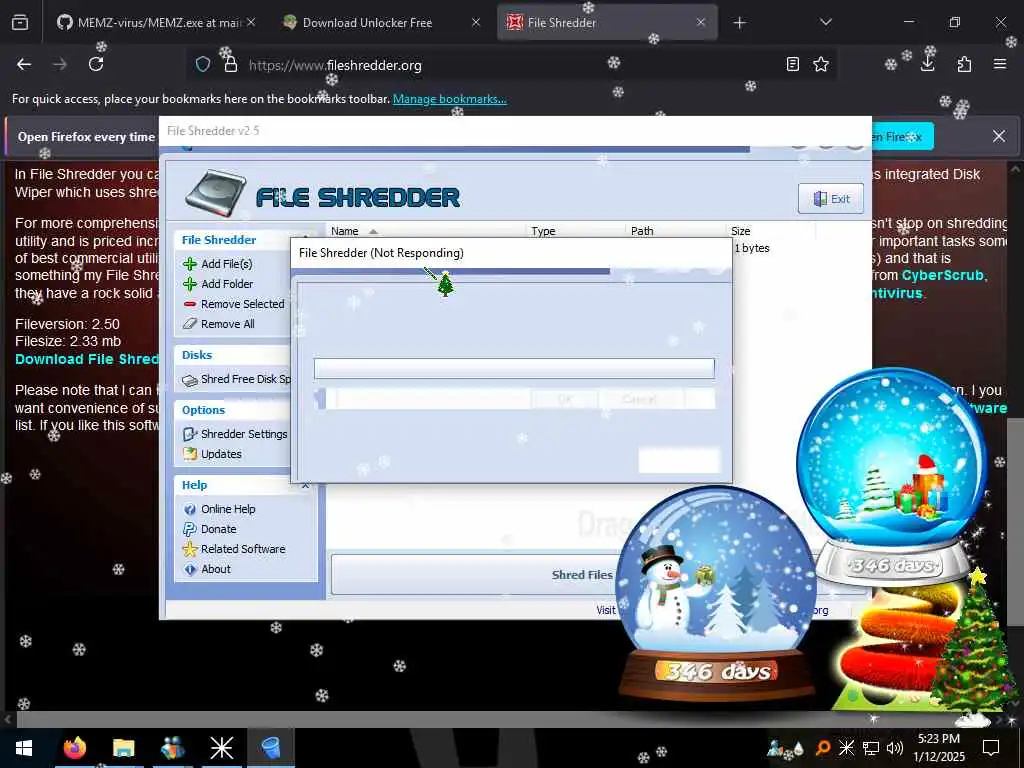Open Firefox View icon in the tab strip

pos(20,23)
